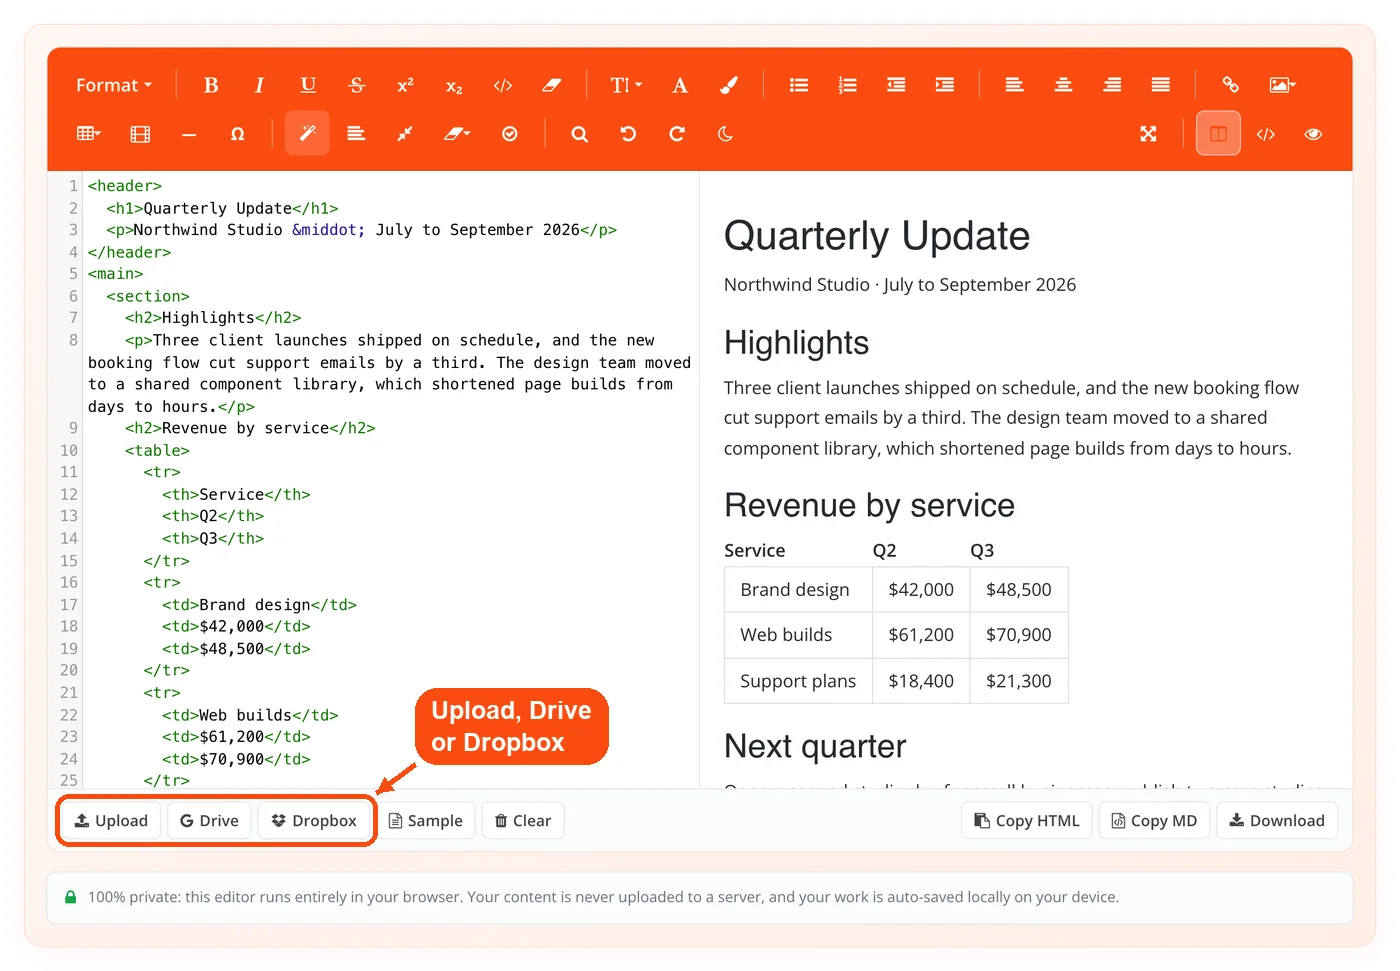Viewport: 1400px width, 971px height.
Task: Open the font size dropdown
Action: [626, 85]
